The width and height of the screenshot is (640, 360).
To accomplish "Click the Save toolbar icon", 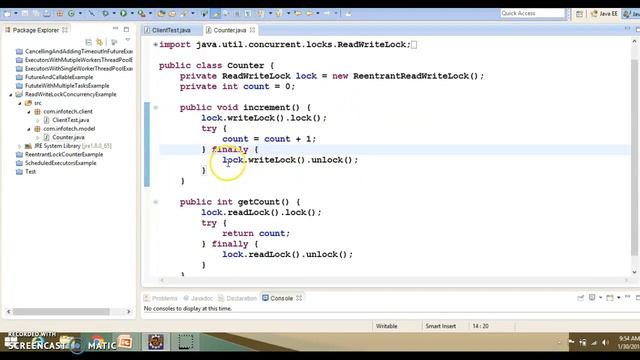I will (25, 13).
